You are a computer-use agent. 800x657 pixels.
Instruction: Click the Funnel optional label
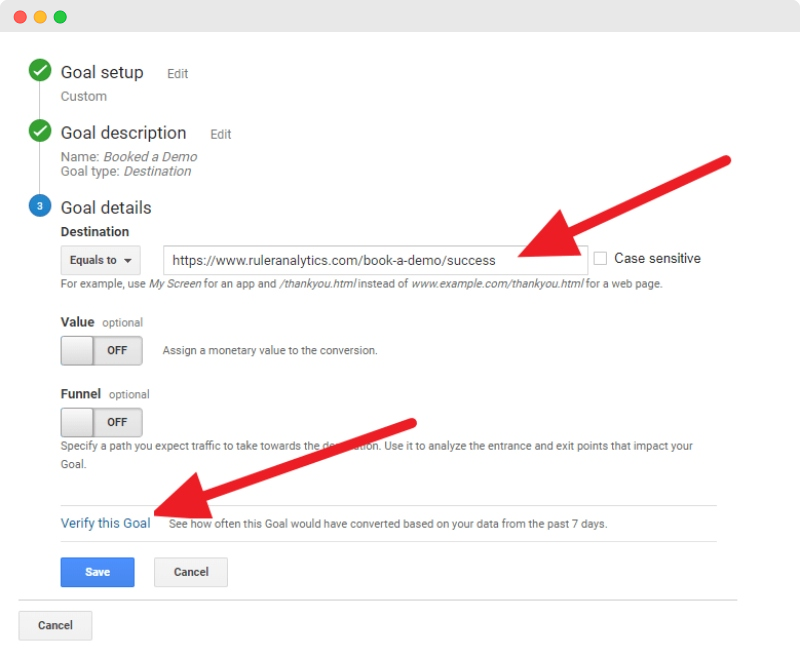tap(105, 394)
